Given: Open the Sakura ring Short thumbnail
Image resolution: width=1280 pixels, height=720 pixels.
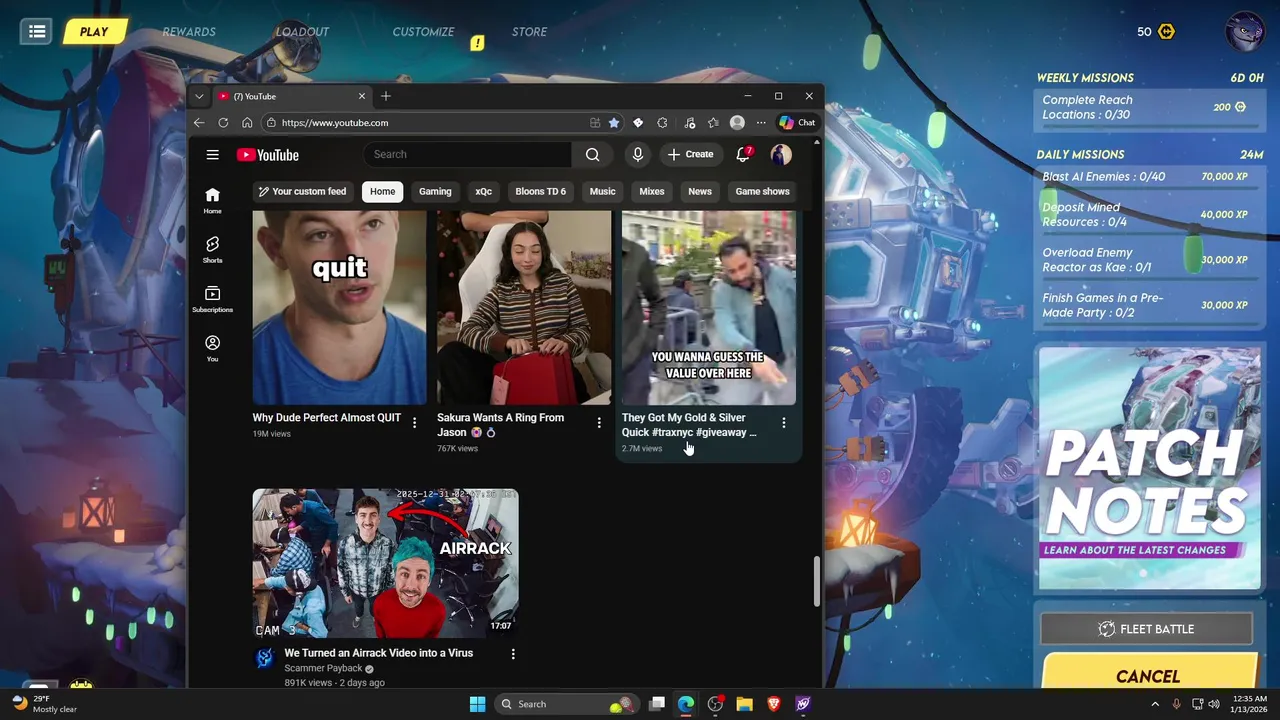Looking at the screenshot, I should pos(524,307).
